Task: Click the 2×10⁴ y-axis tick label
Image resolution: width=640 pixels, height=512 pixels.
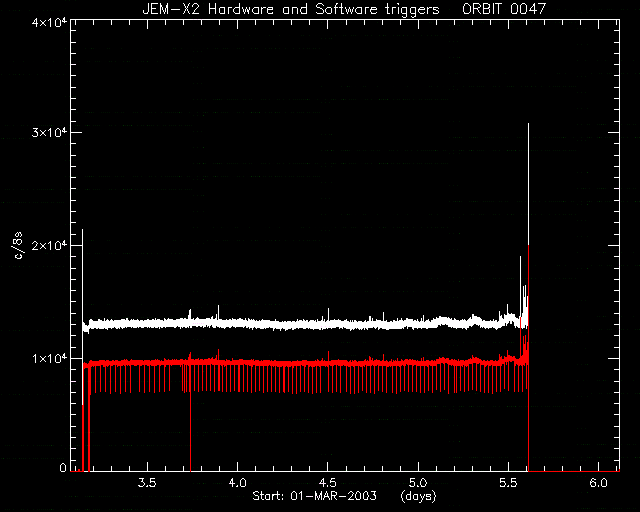Action: [x=49, y=245]
